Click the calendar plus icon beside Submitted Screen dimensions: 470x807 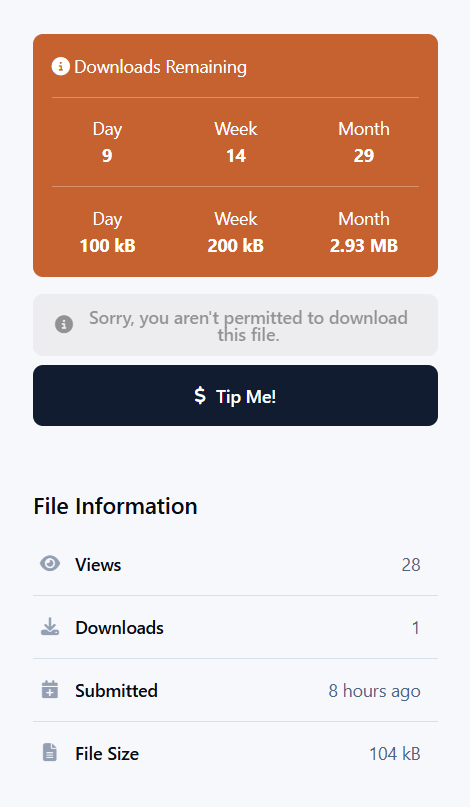50,690
